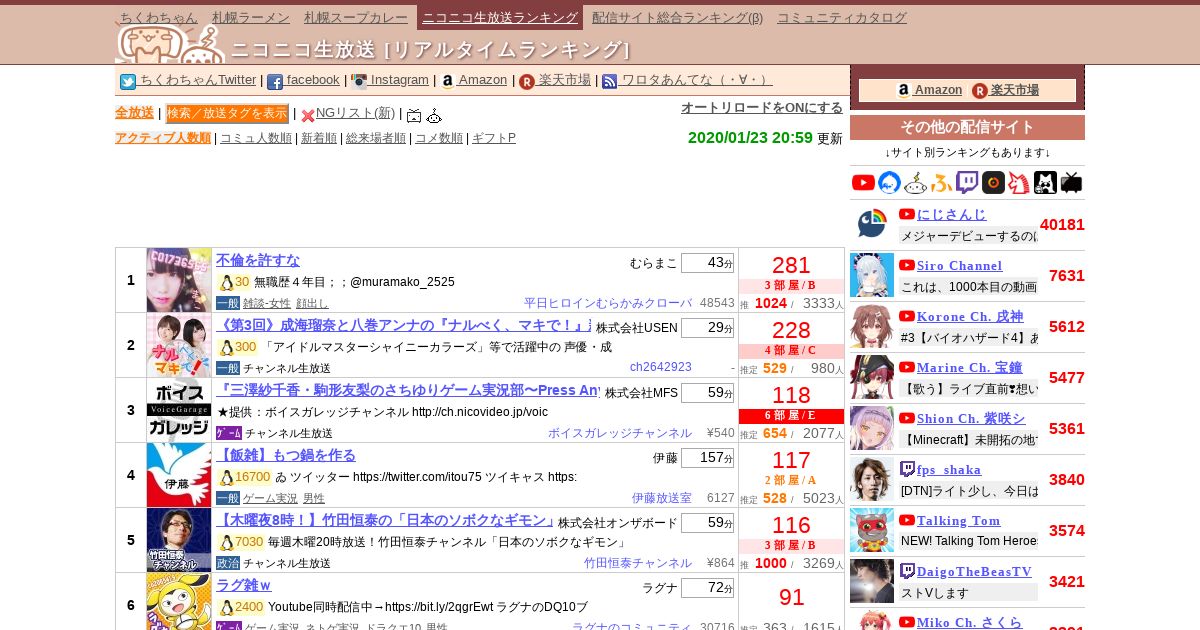The image size is (1200, 630).
Task: Click small robot icon next to NGリスト
Action: pyautogui.click(x=434, y=115)
